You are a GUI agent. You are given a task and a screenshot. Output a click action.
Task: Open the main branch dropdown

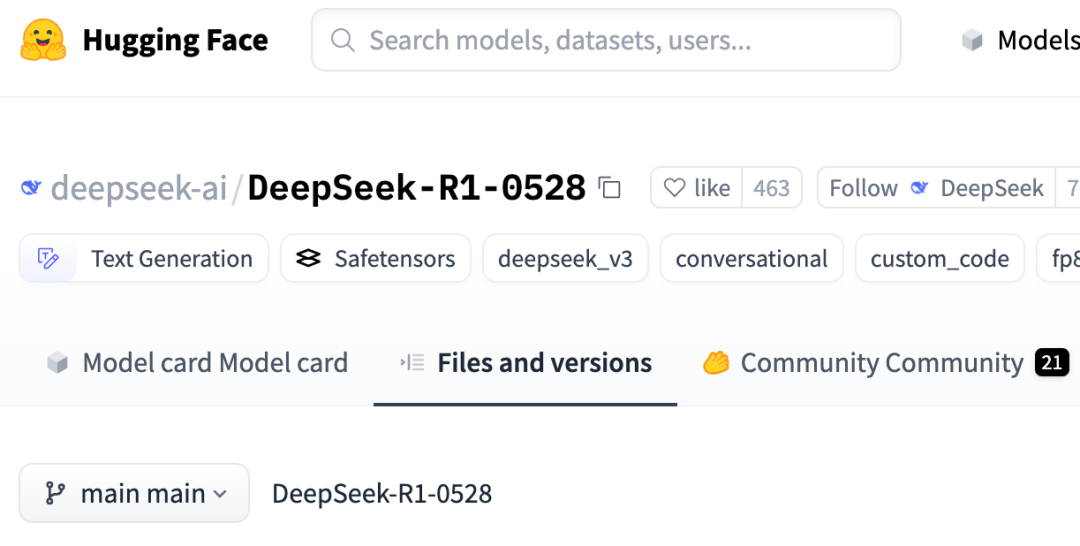coord(134,493)
